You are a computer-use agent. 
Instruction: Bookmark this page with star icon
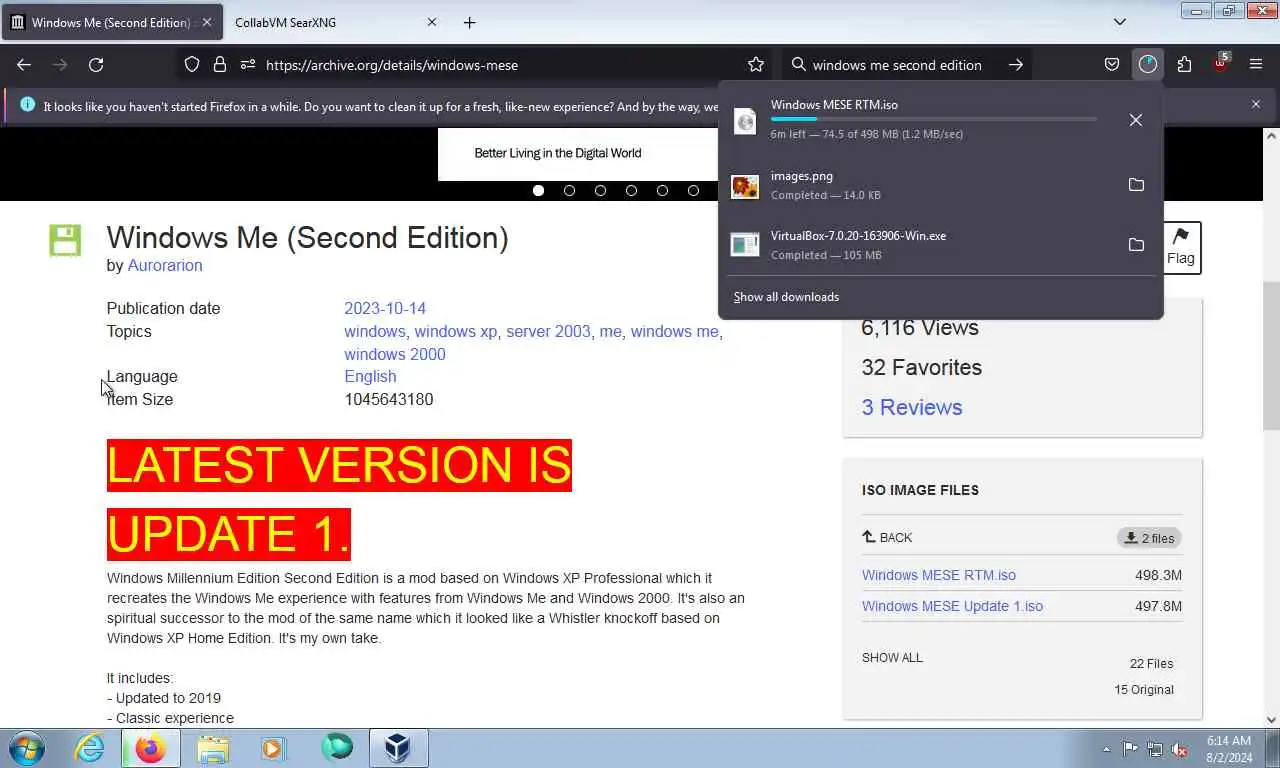click(x=756, y=65)
